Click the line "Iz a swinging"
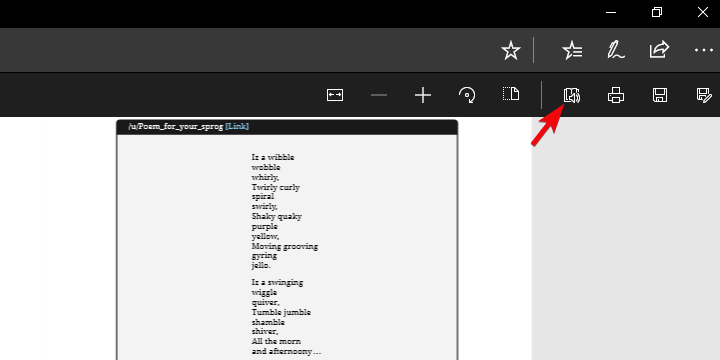Screen dimensions: 720x360 pyautogui.click(x=277, y=282)
